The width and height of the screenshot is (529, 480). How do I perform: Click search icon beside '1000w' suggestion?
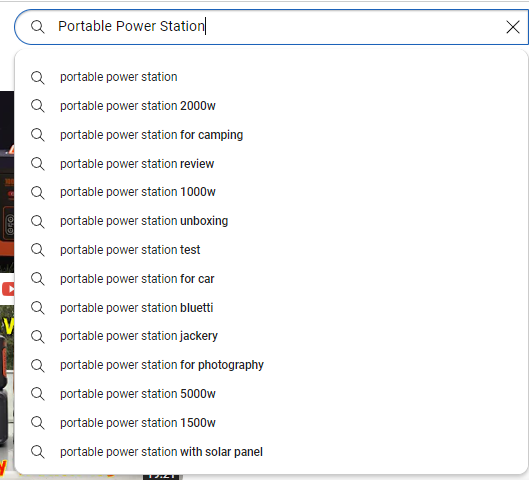(37, 193)
